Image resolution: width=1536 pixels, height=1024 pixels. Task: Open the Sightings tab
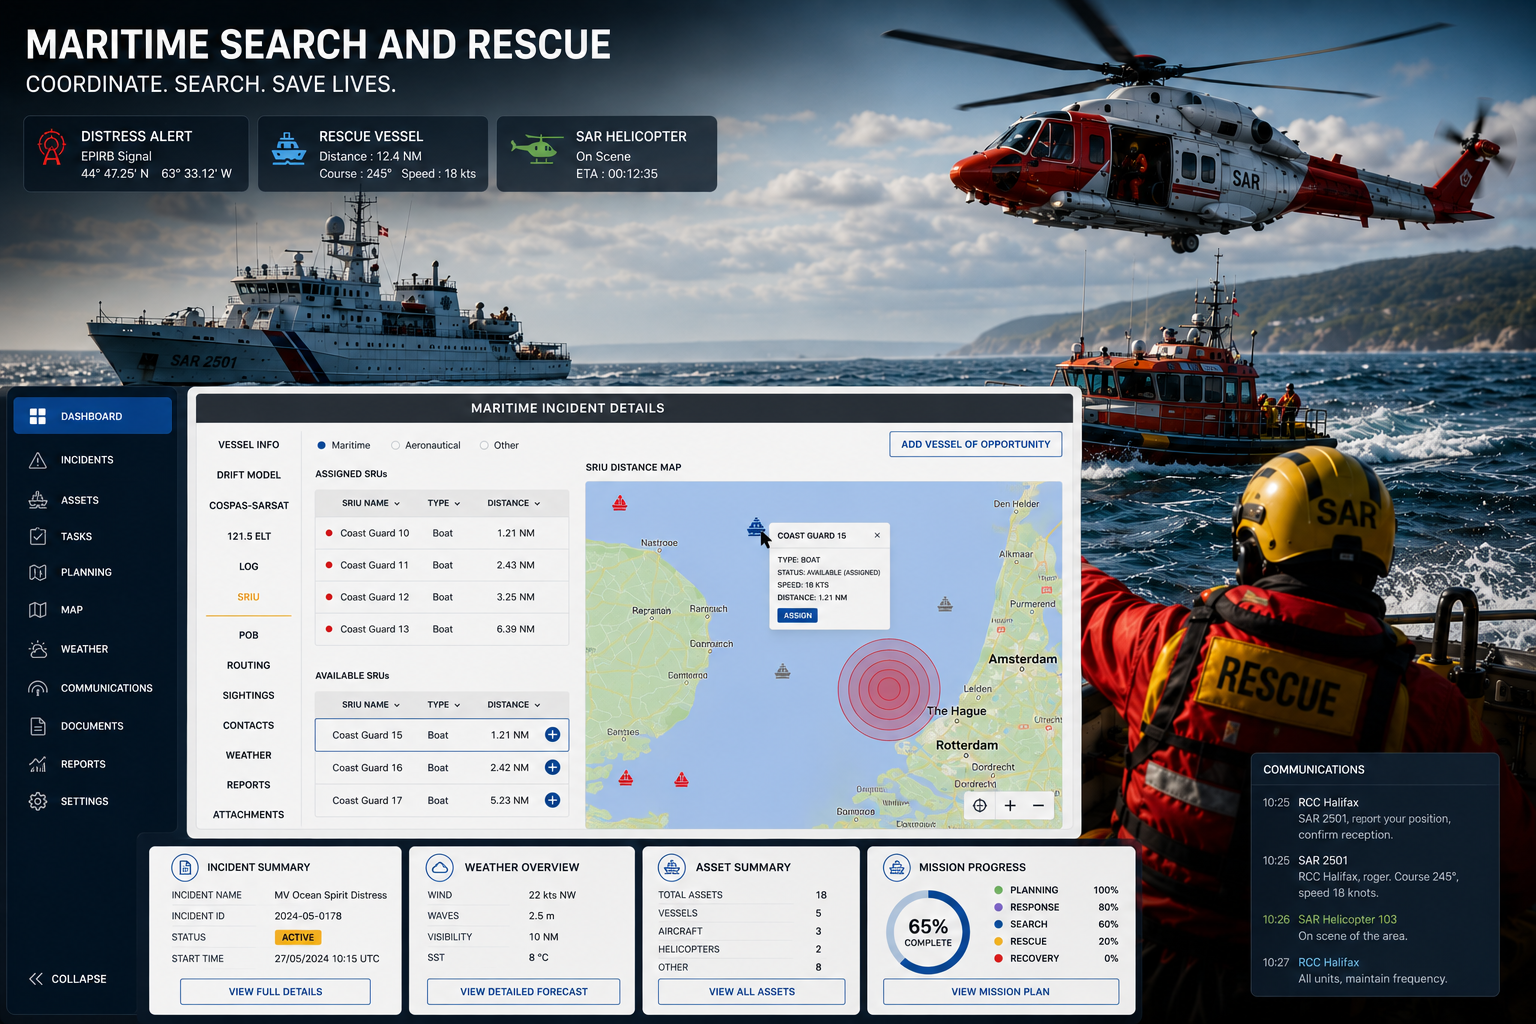[x=249, y=695]
